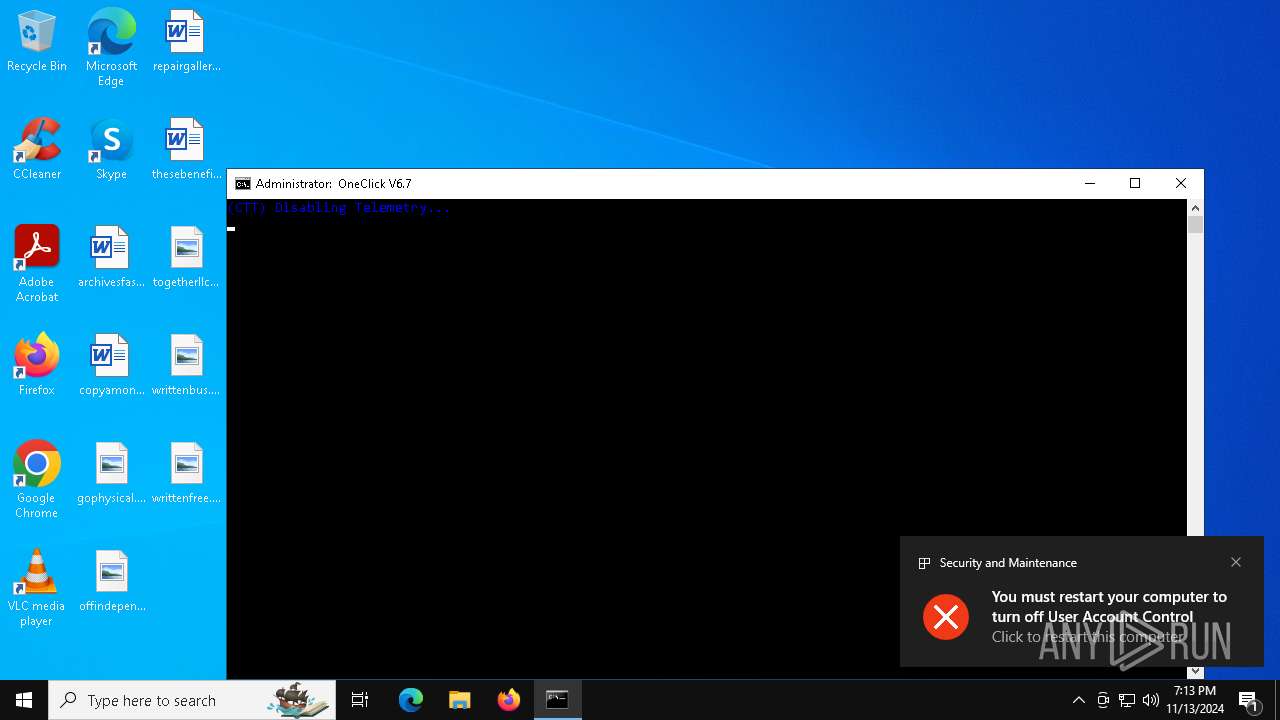
Task: Click the red error icon in notification
Action: tap(946, 616)
